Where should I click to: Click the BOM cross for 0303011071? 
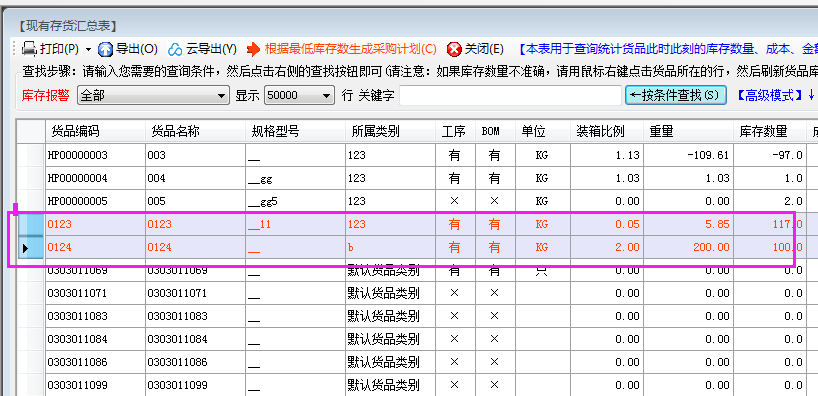(x=495, y=293)
